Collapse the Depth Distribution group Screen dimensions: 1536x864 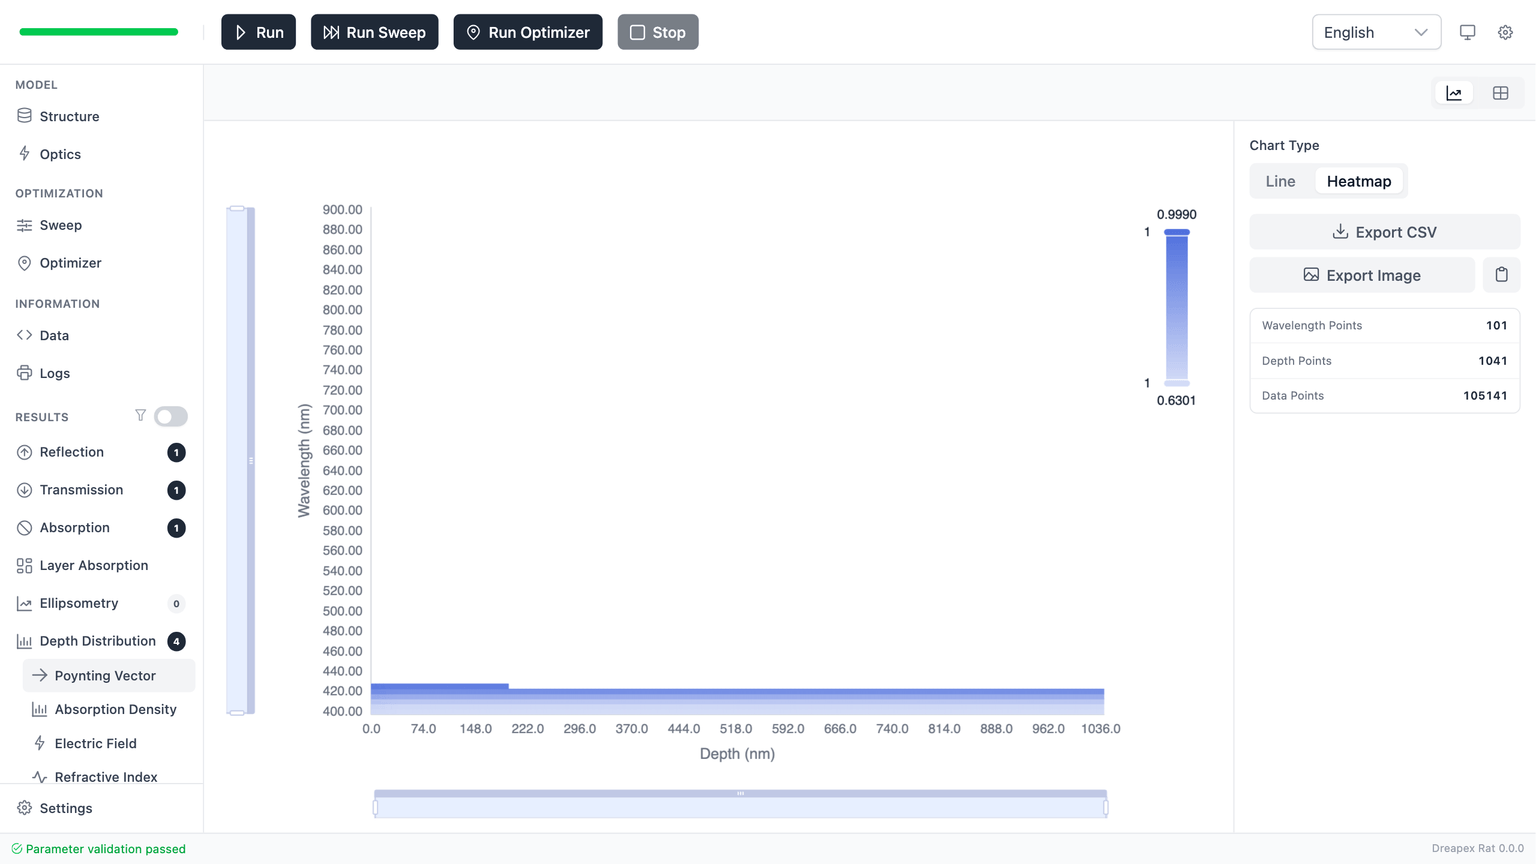tap(97, 641)
